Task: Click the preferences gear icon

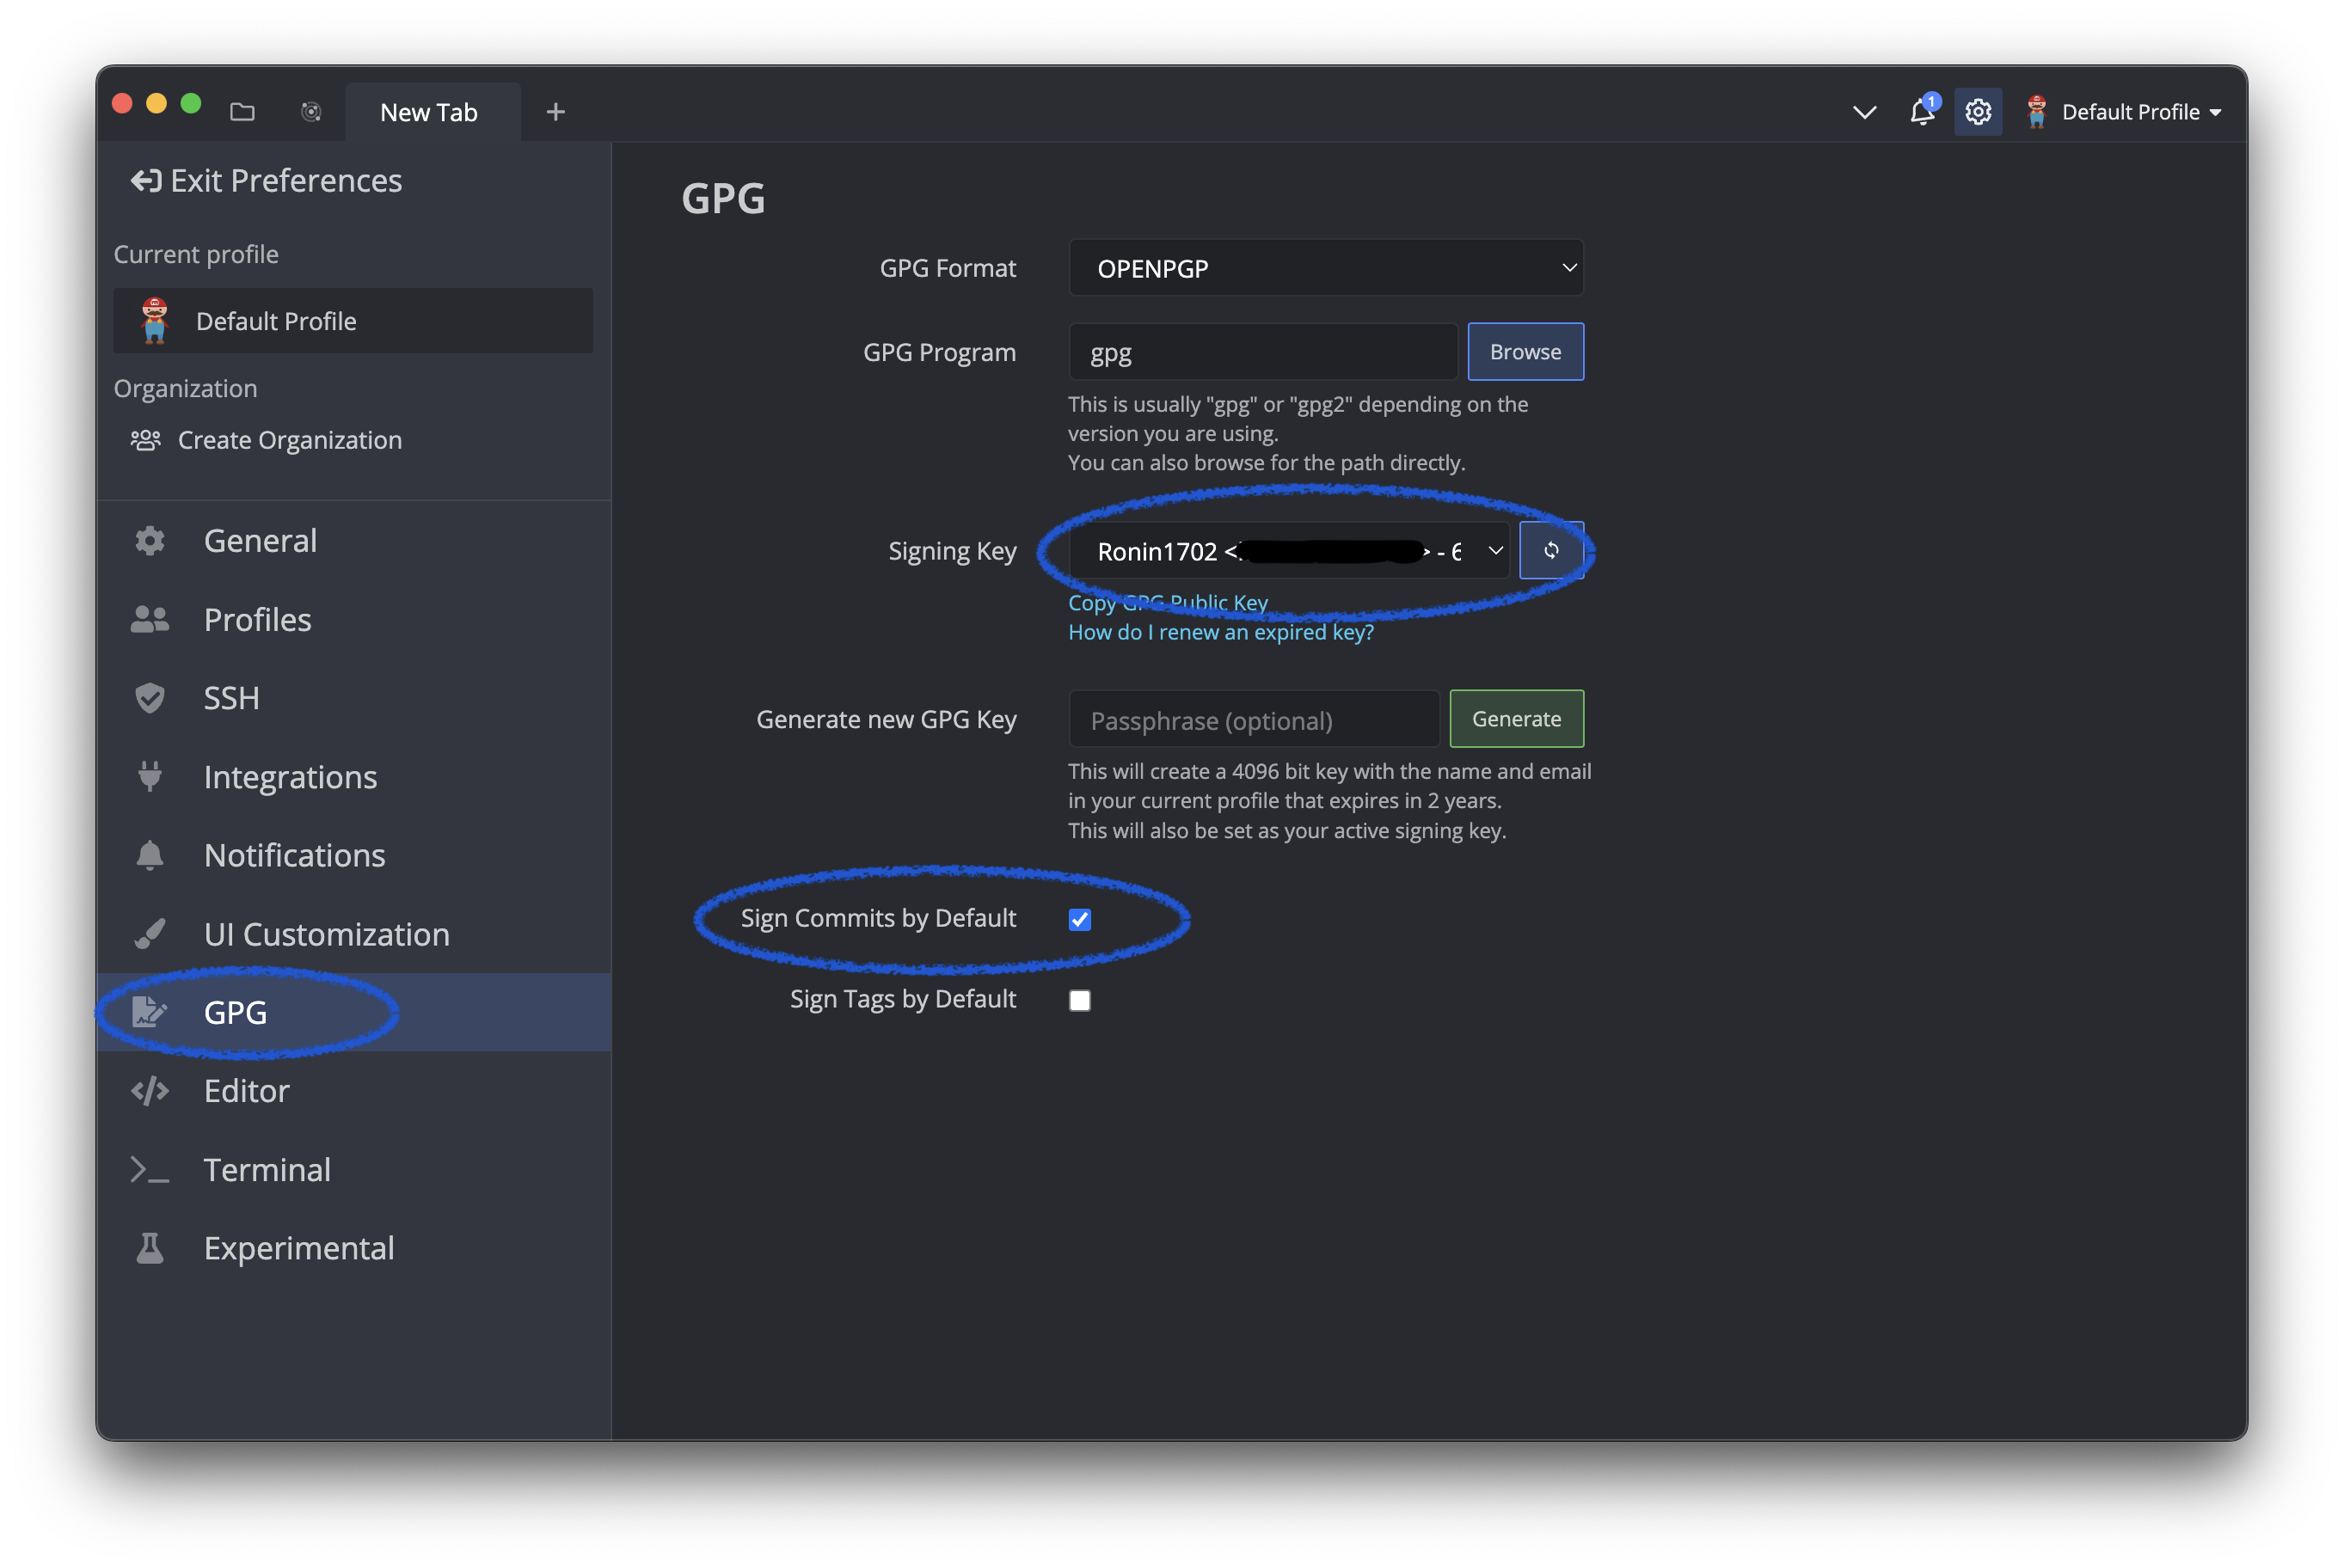Action: (x=1977, y=112)
